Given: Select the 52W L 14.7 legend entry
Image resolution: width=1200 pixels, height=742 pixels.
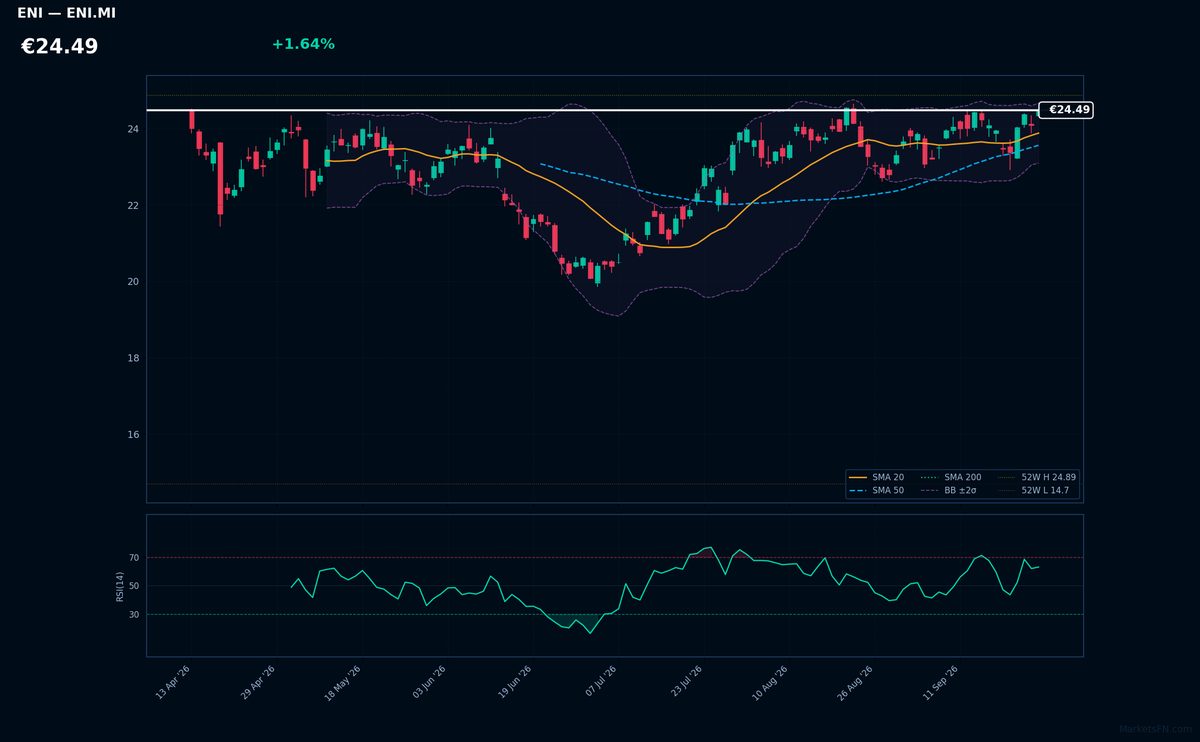Looking at the screenshot, I should click(1033, 491).
